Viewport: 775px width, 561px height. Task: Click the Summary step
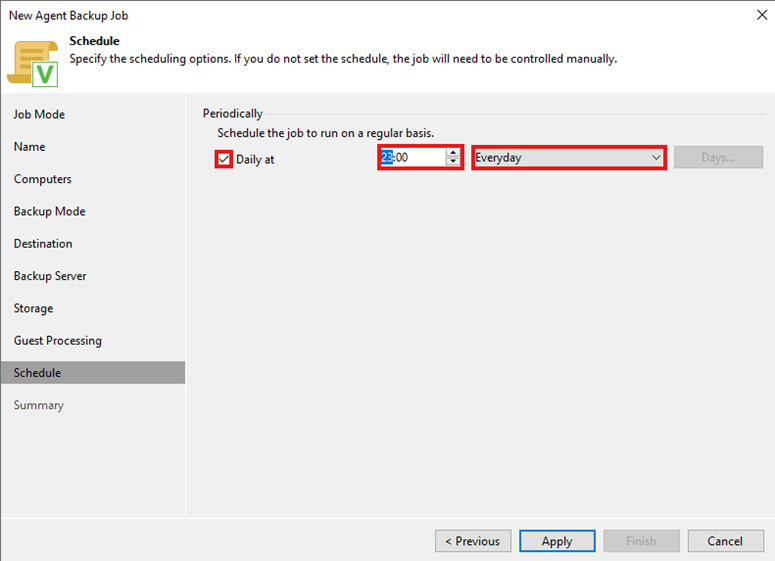(x=39, y=405)
